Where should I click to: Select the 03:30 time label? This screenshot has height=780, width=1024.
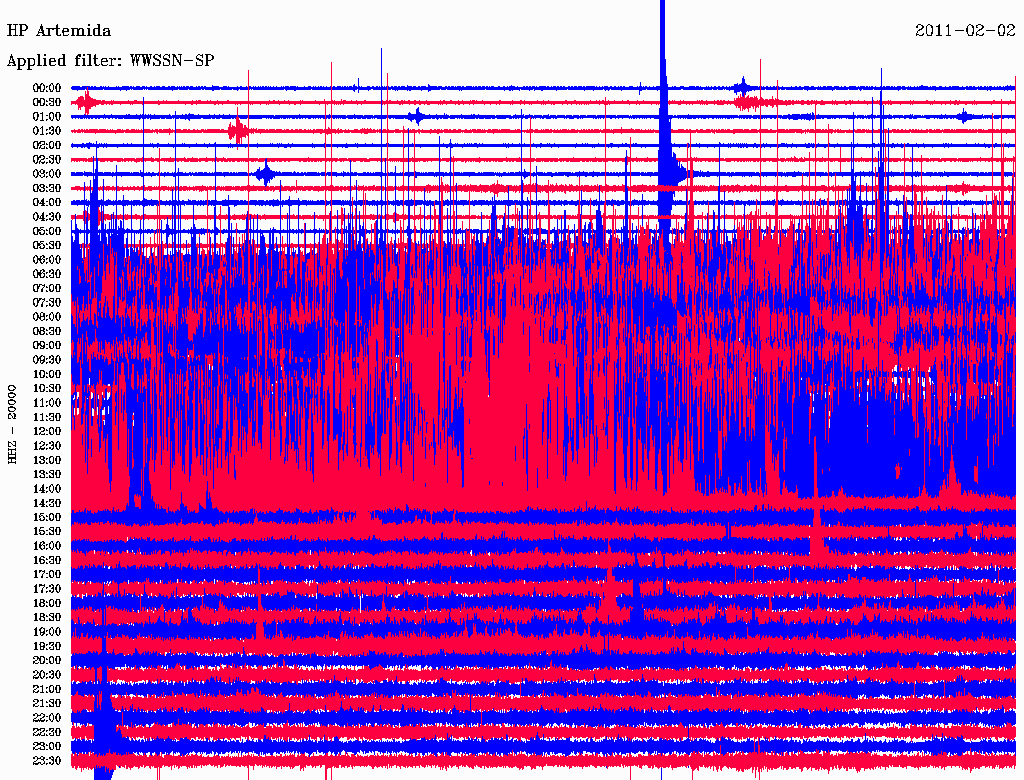point(47,188)
